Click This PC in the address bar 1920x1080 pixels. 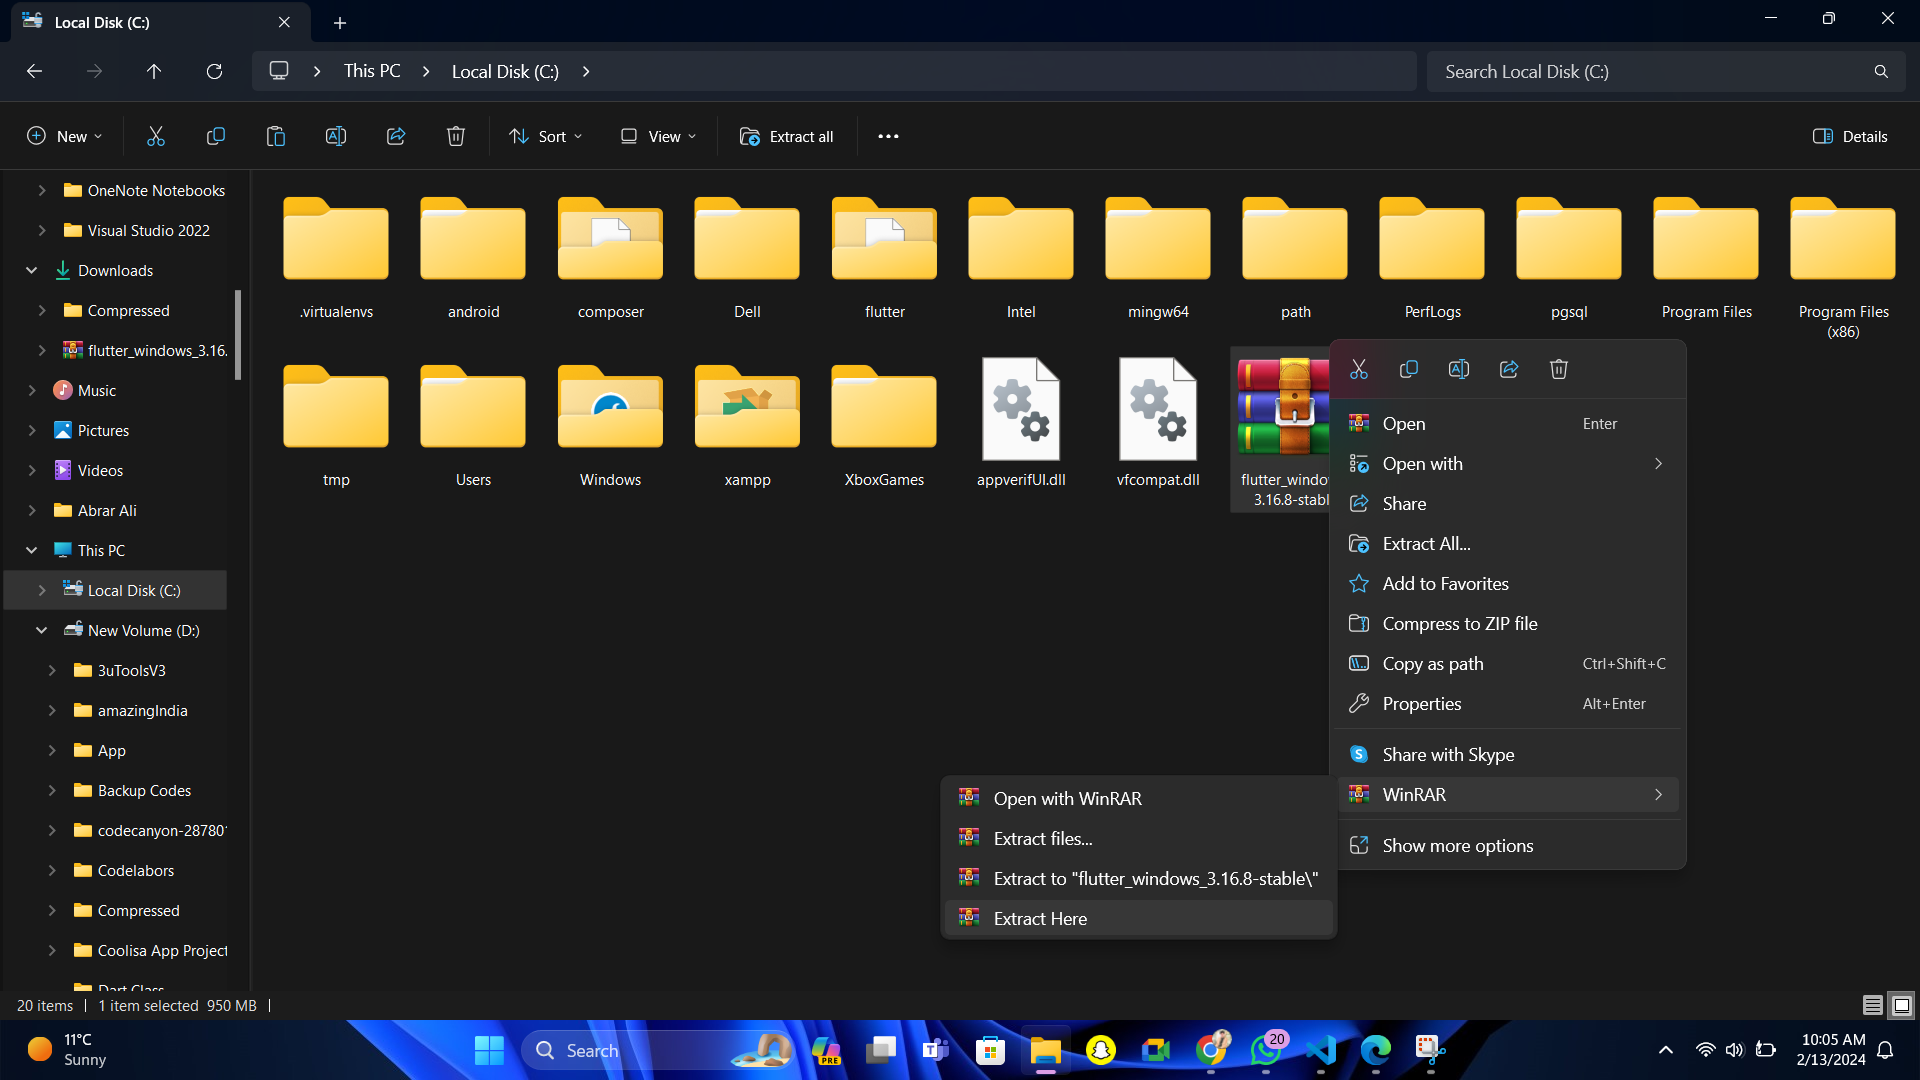[372, 71]
